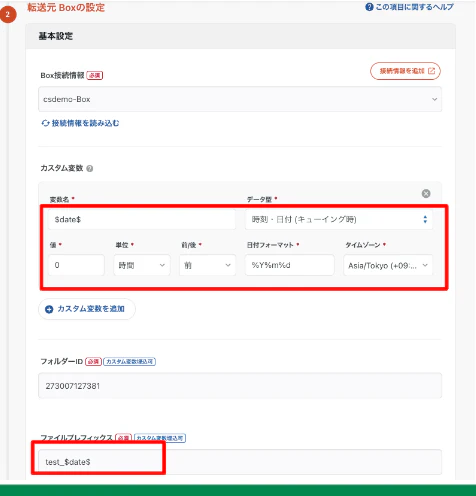Open the unit dropdown showing 時間

(142, 265)
